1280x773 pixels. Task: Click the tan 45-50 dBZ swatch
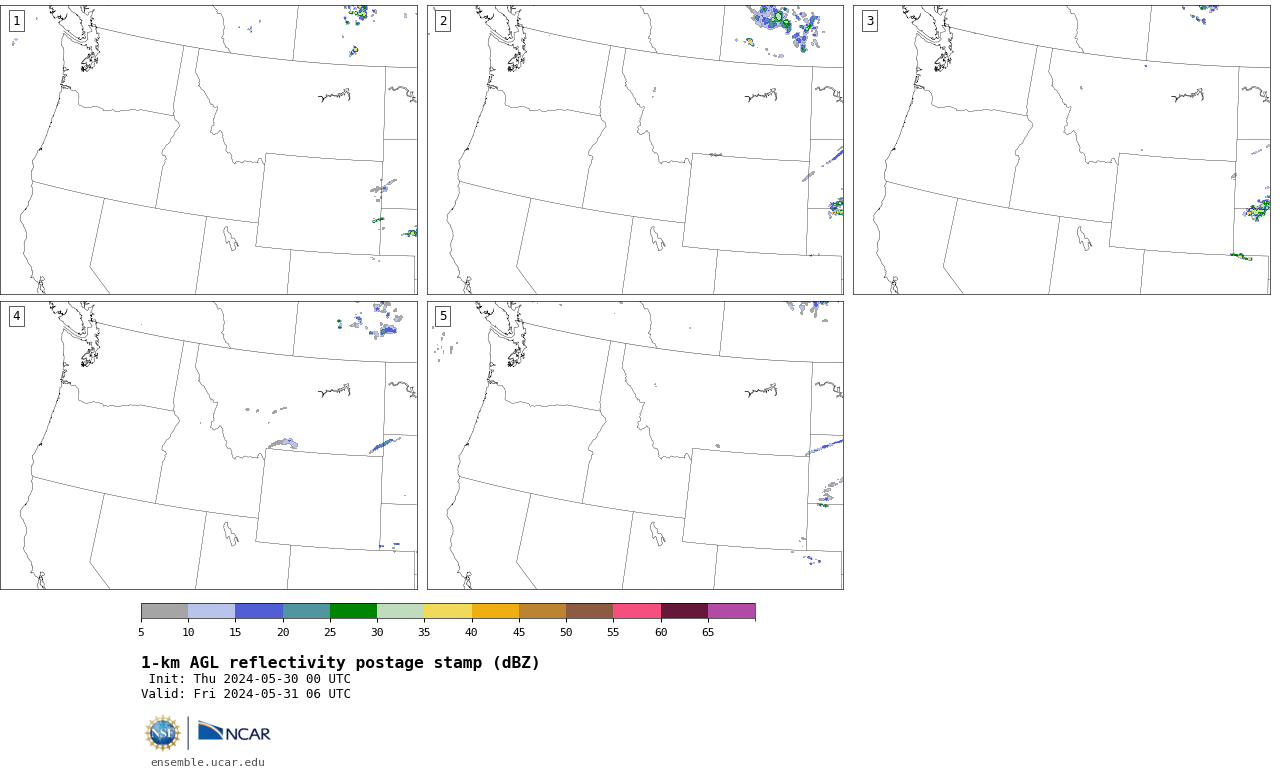(x=542, y=611)
